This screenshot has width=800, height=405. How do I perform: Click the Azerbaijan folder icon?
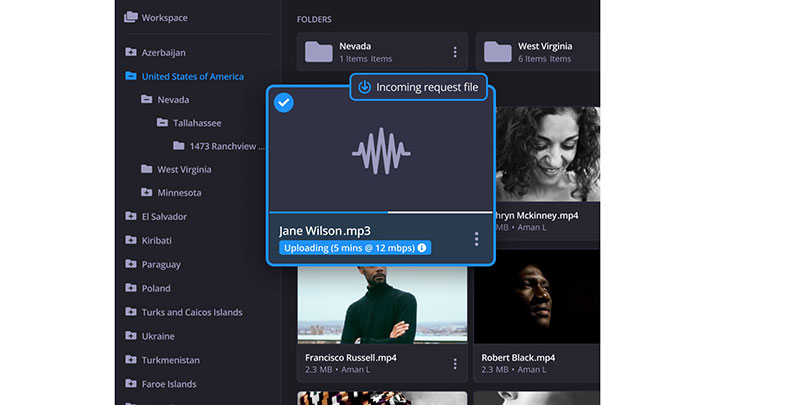[x=131, y=52]
